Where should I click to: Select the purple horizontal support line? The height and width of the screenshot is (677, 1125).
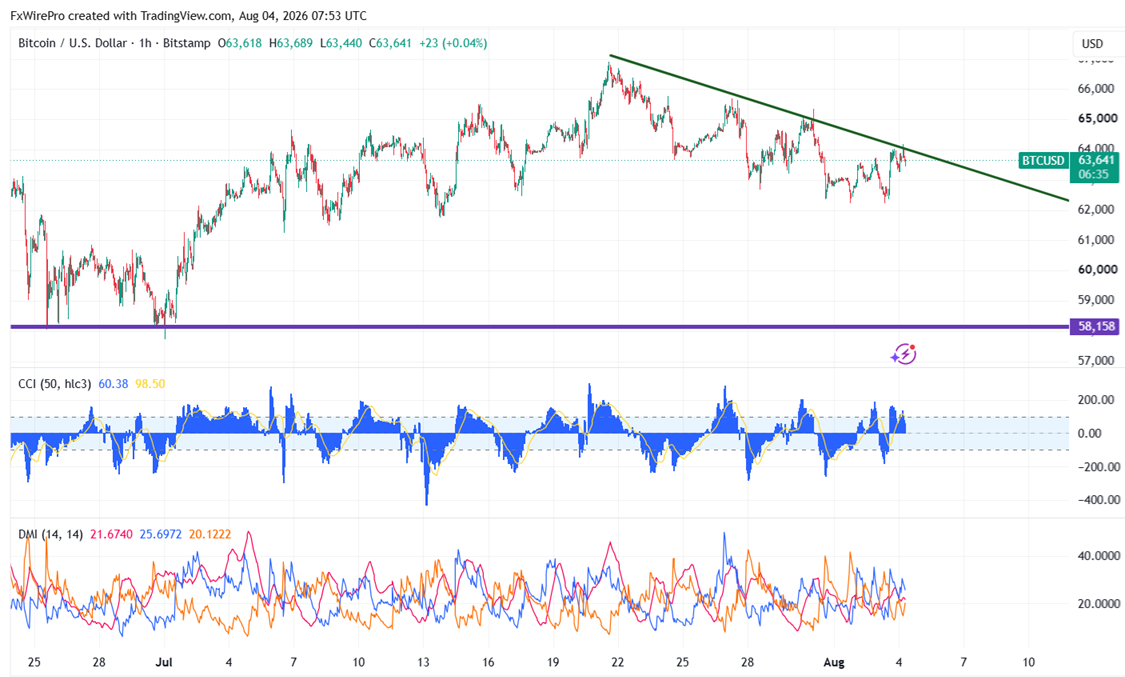(x=540, y=327)
